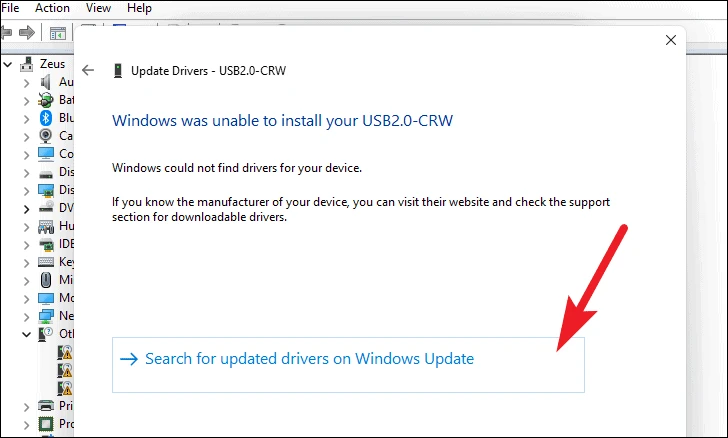Viewport: 728px width, 438px height.
Task: Select the Printers category icon
Action: 46,406
